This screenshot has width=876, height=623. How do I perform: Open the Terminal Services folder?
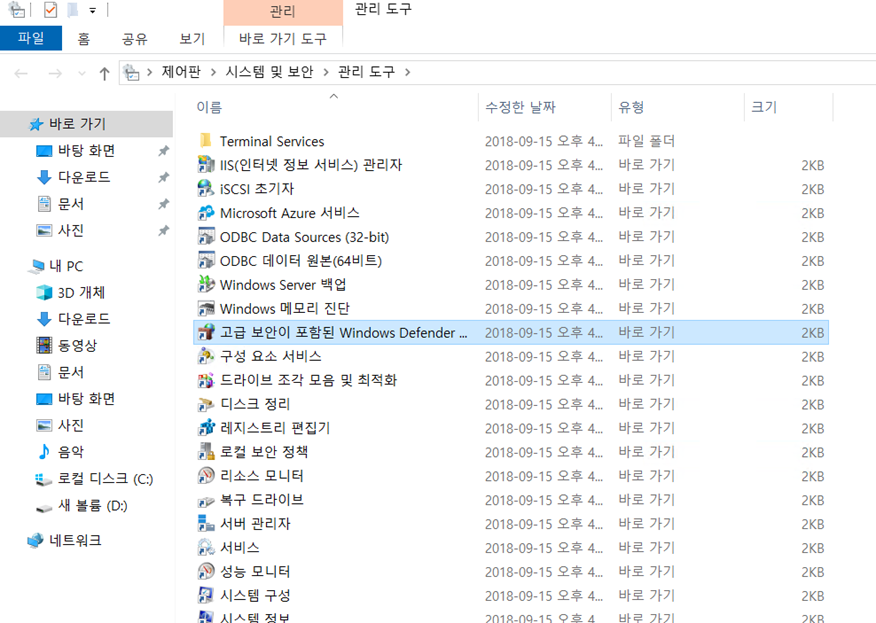[271, 141]
